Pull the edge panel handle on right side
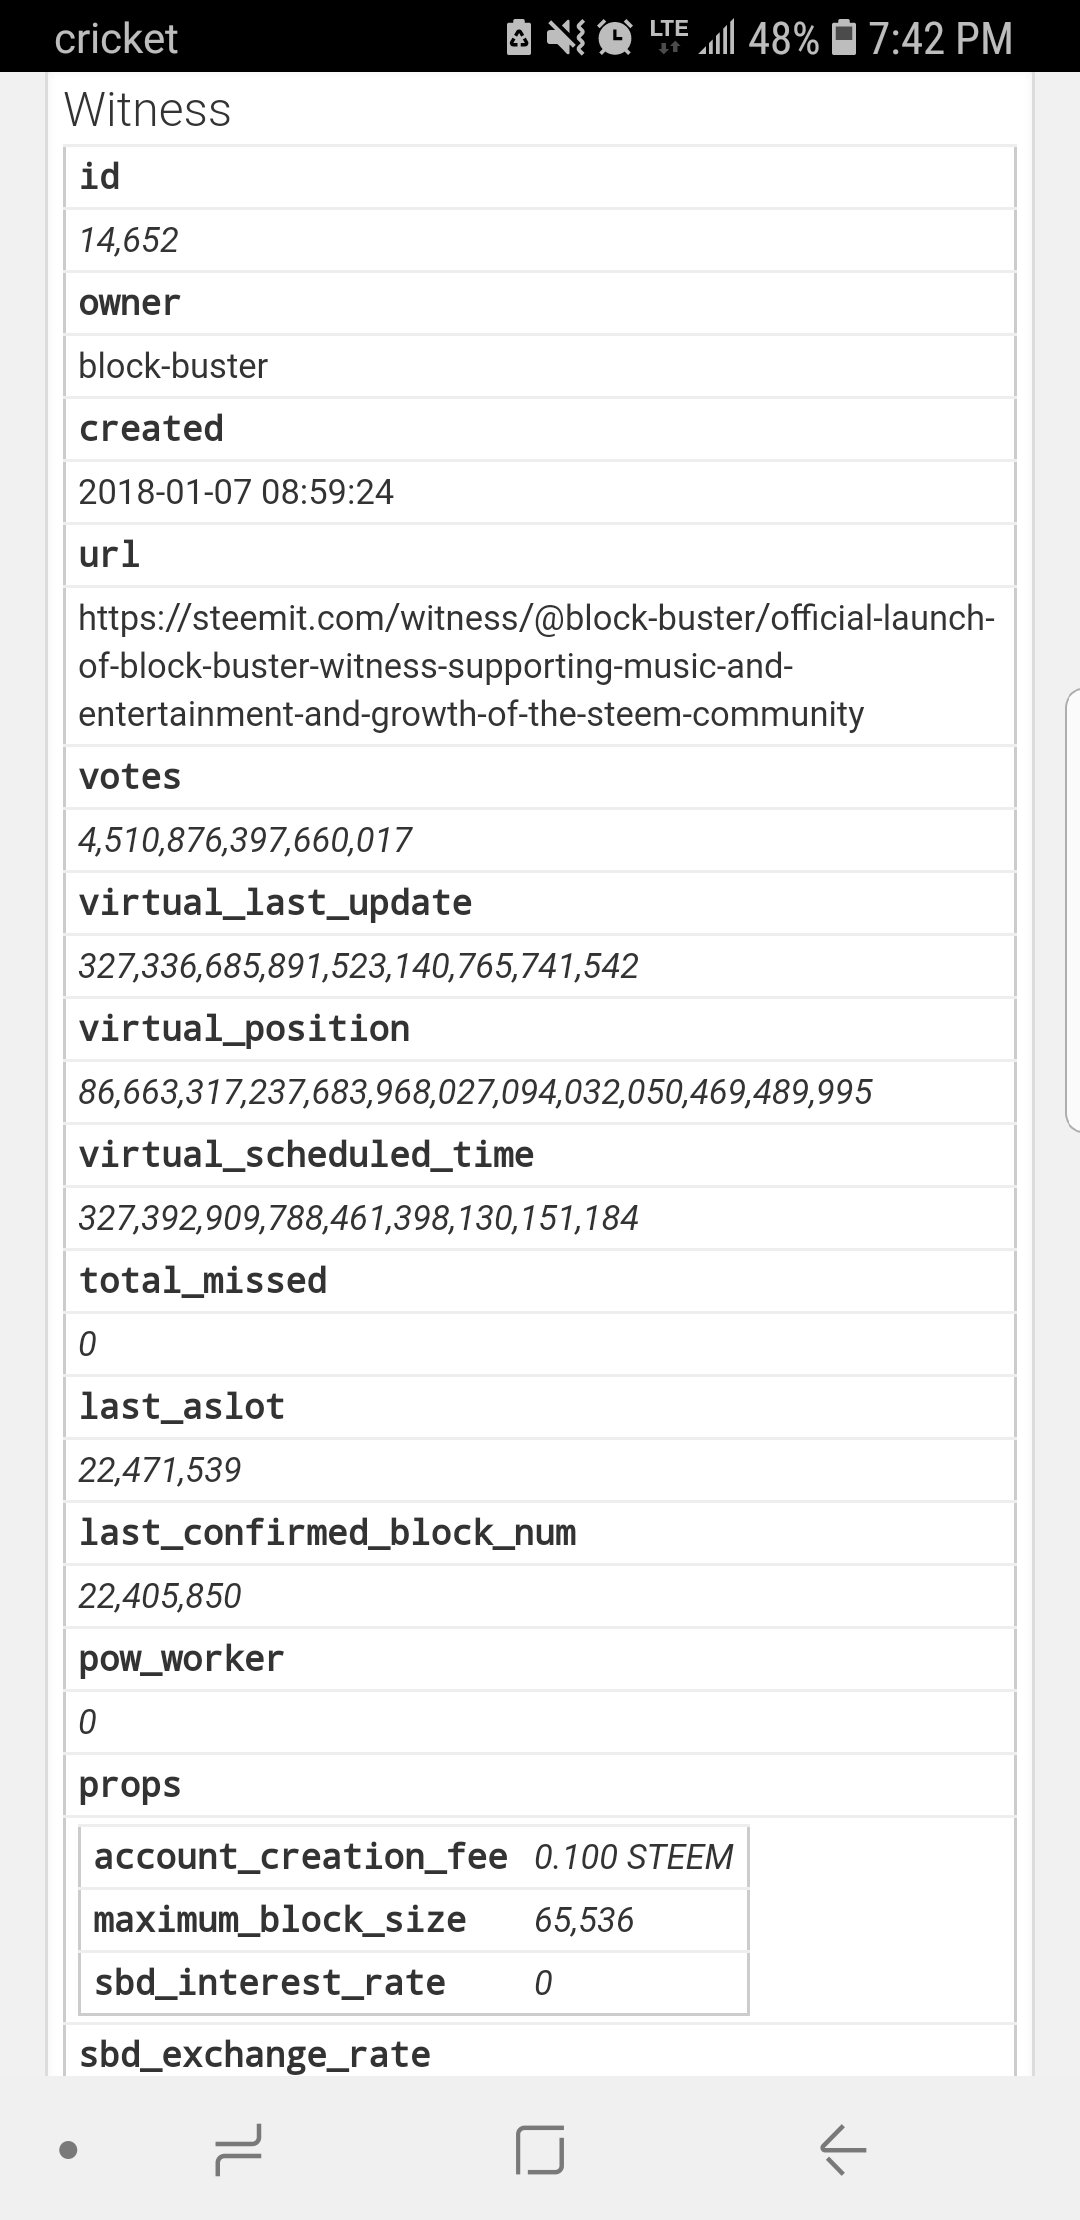The height and width of the screenshot is (2220, 1080). click(x=1072, y=910)
